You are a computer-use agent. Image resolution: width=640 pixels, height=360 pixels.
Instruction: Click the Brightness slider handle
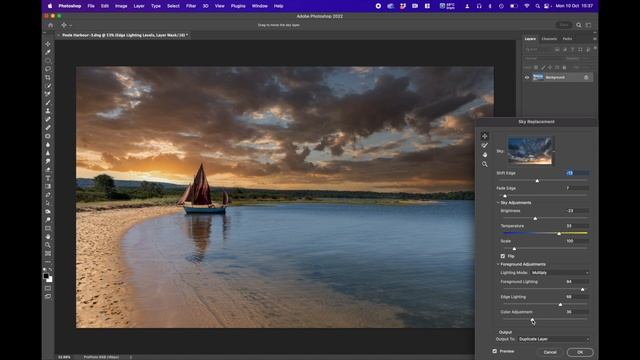pyautogui.click(x=535, y=218)
